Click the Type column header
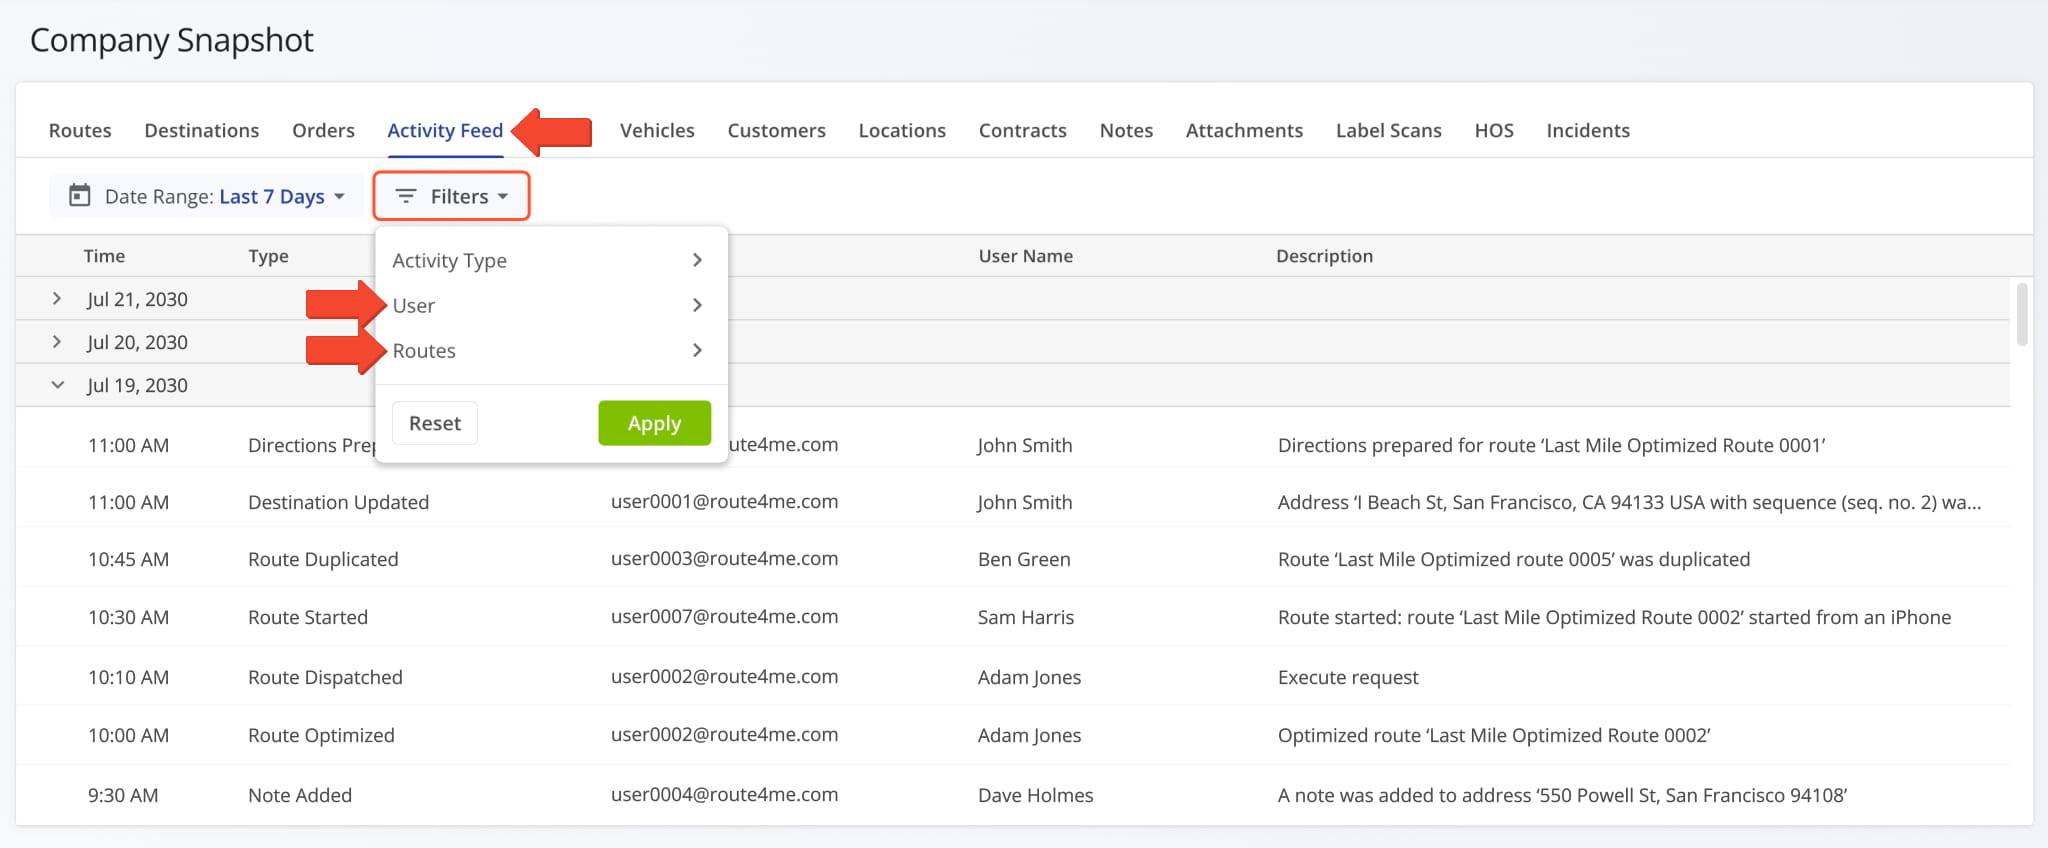This screenshot has width=2048, height=848. click(268, 256)
